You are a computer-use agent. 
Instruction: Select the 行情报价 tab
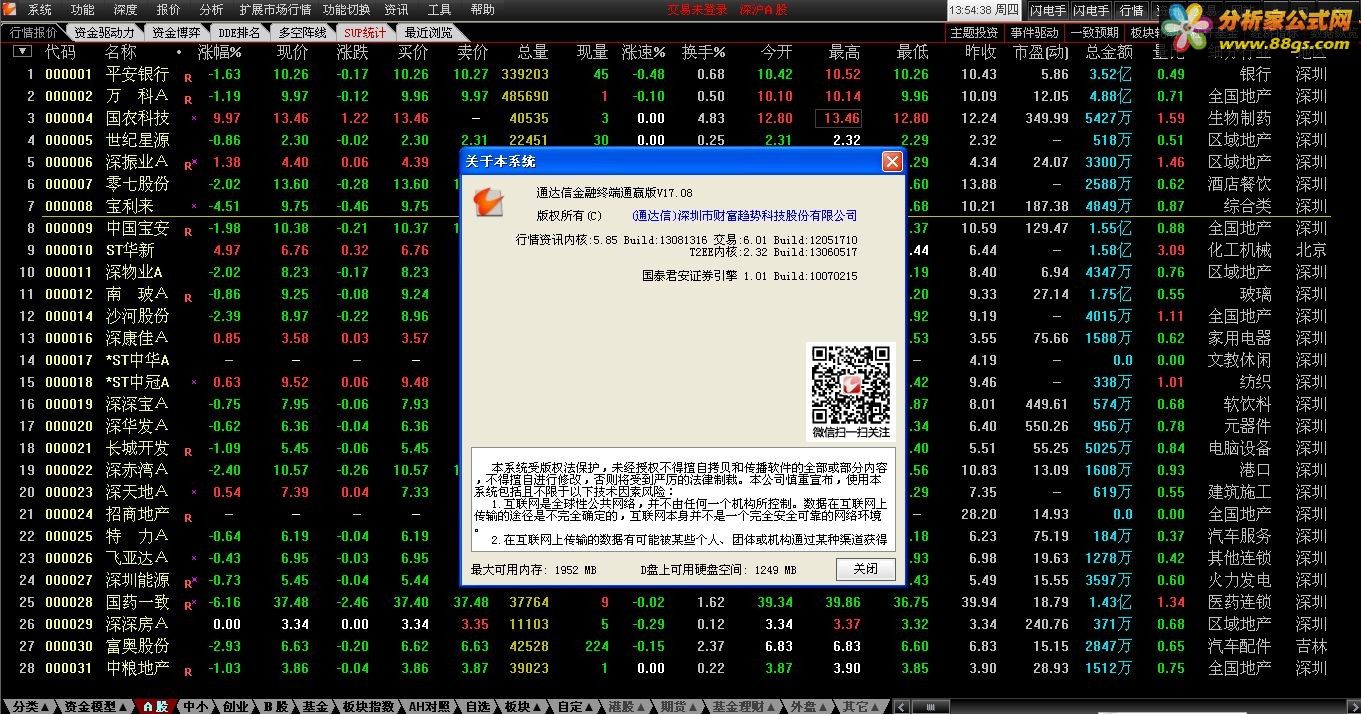tap(33, 32)
